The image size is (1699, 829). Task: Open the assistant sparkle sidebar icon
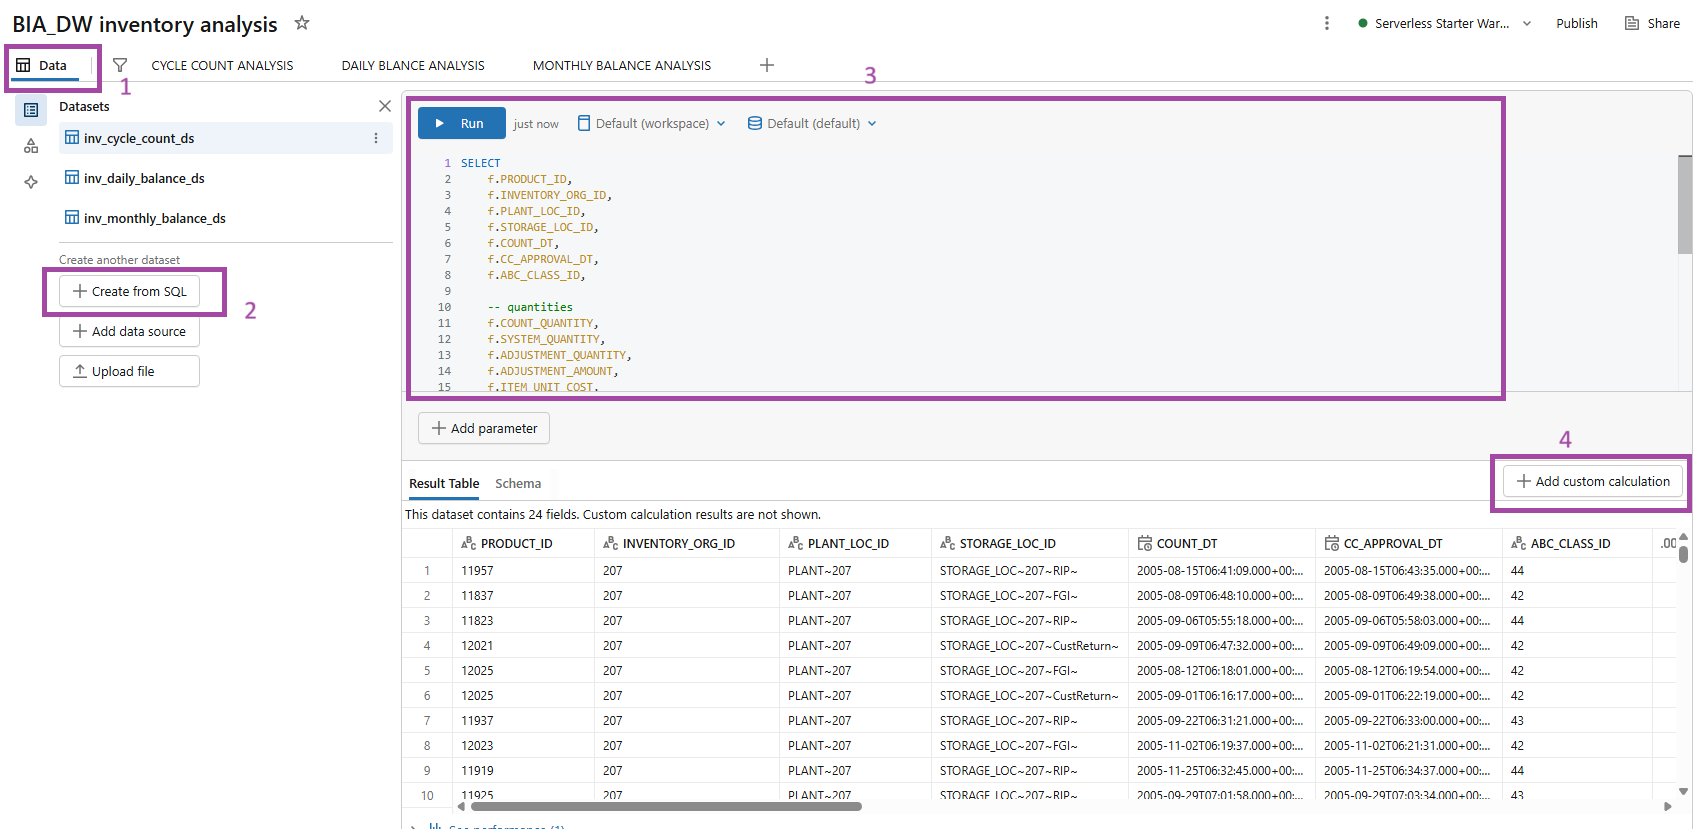[x=31, y=182]
